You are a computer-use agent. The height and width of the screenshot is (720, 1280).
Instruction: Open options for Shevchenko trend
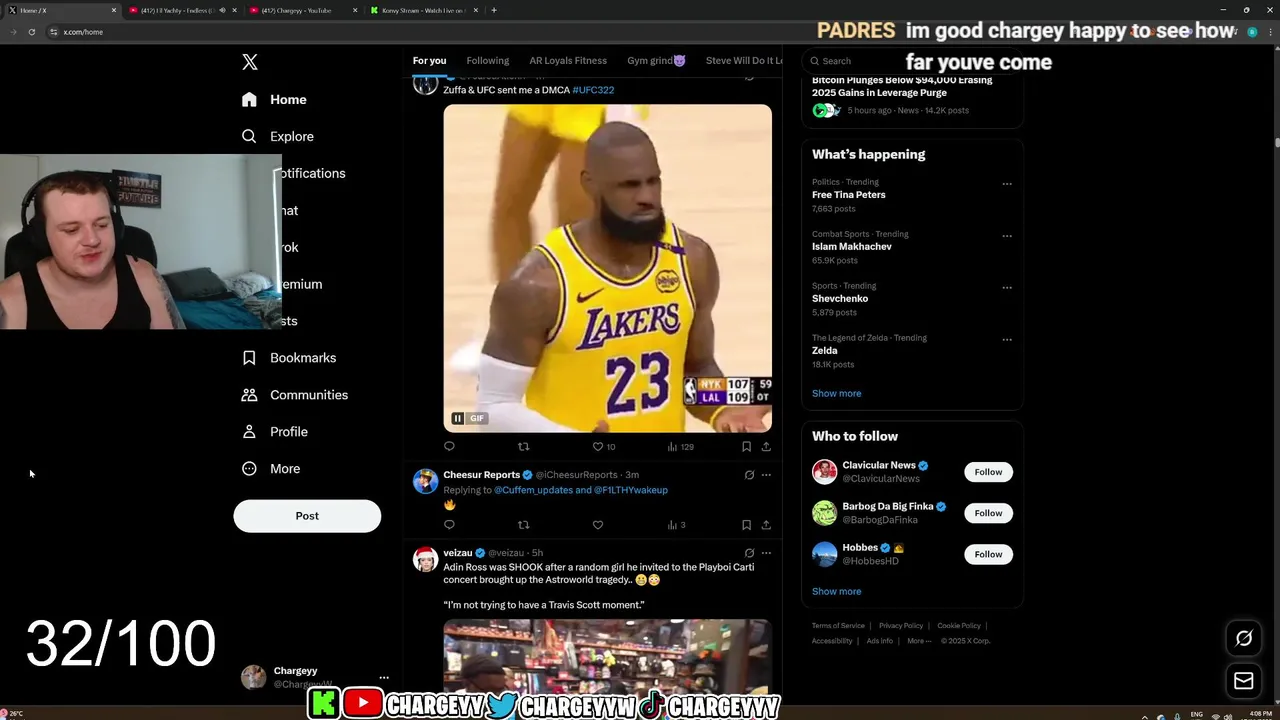(1007, 288)
